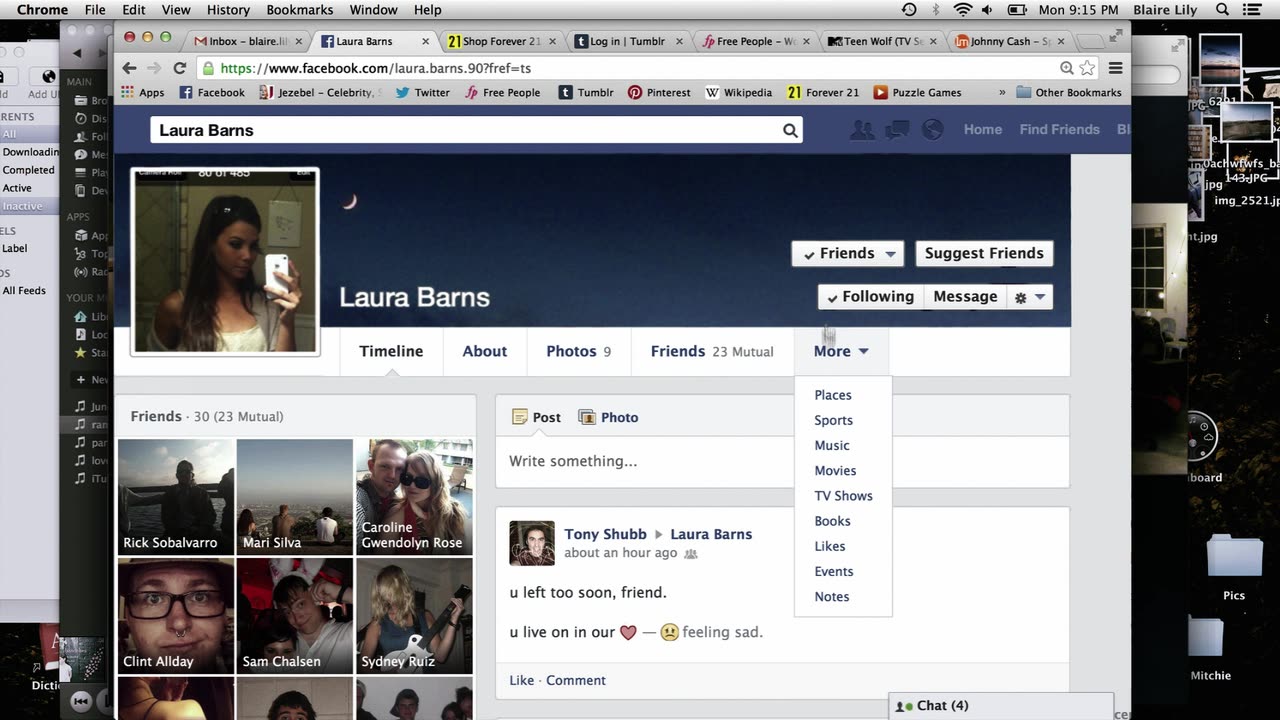Select Books from the More menu
This screenshot has height=720, width=1280.
832,521
